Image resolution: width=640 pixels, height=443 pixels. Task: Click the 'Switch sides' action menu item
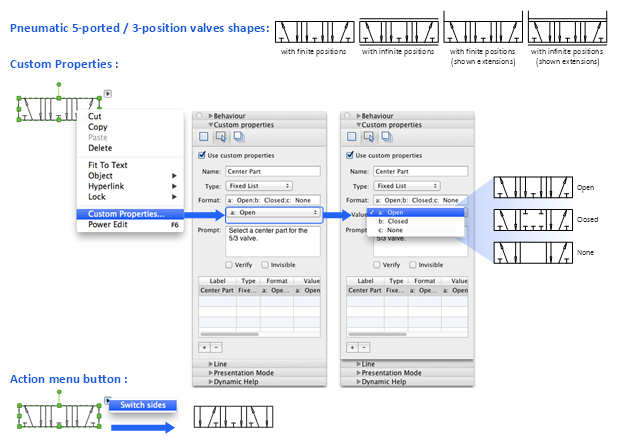[143, 405]
